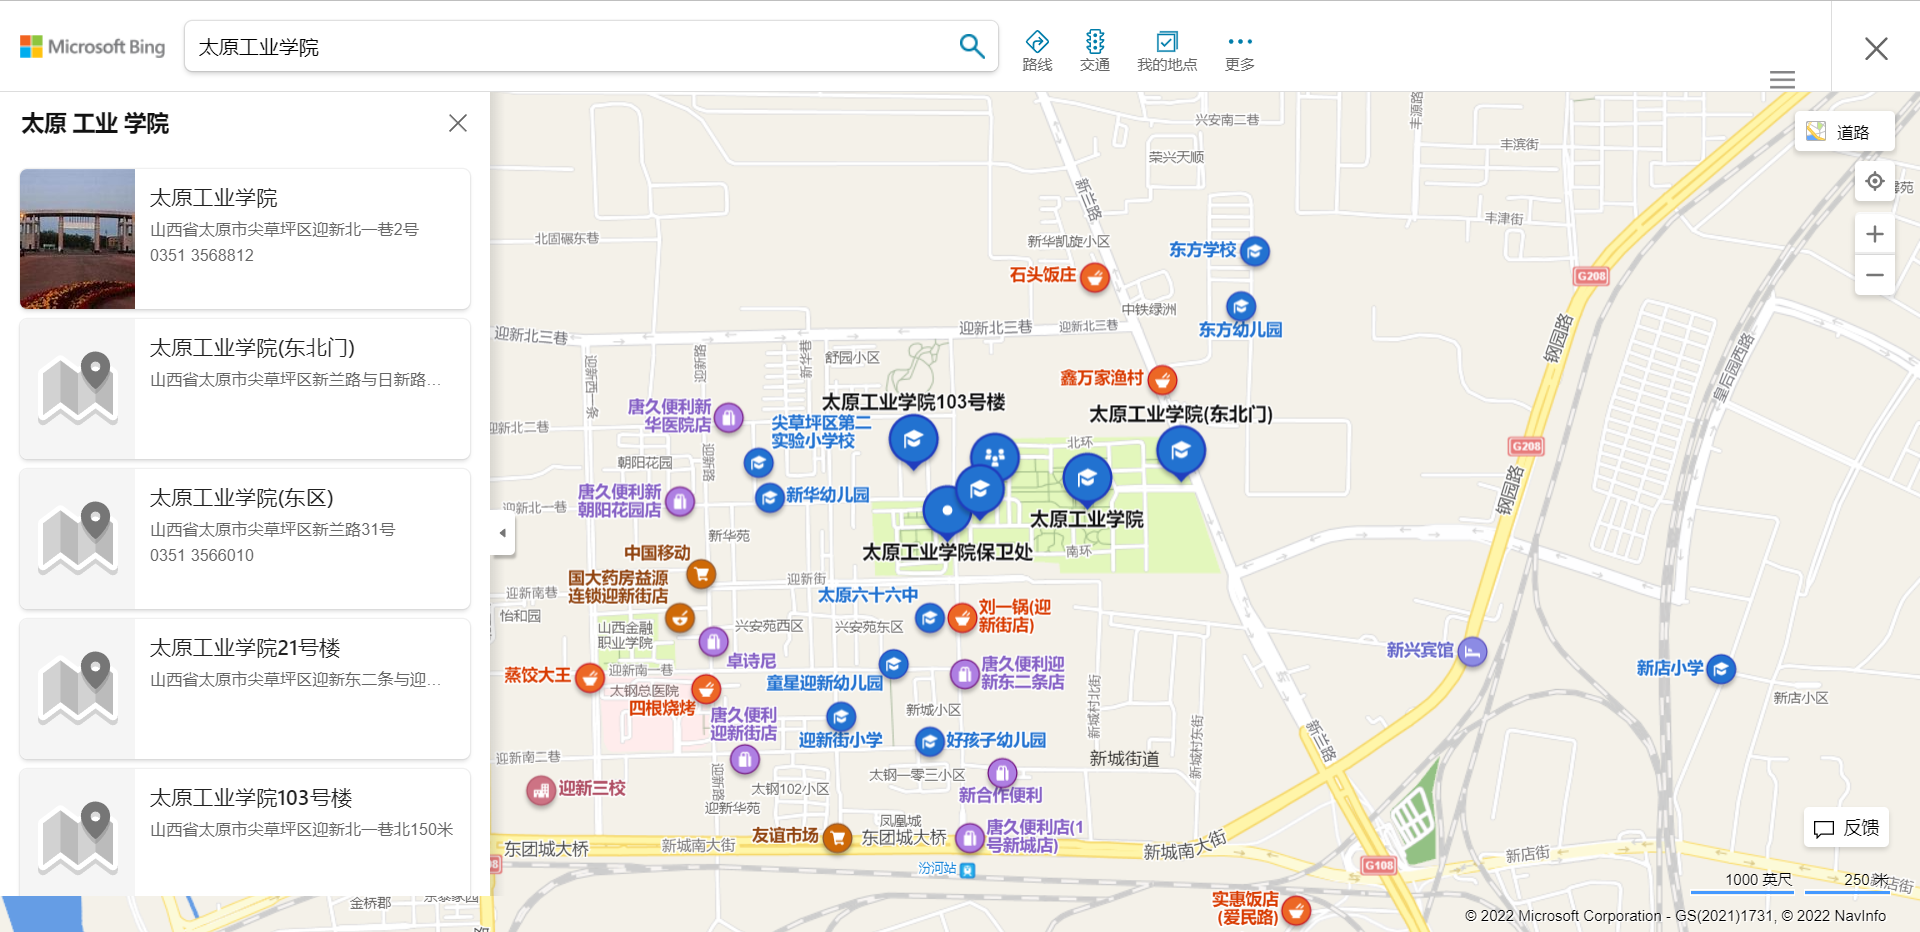Viewport: 1920px width, 932px height.
Task: Select the 太原工业学院(东区) result
Action: point(245,539)
